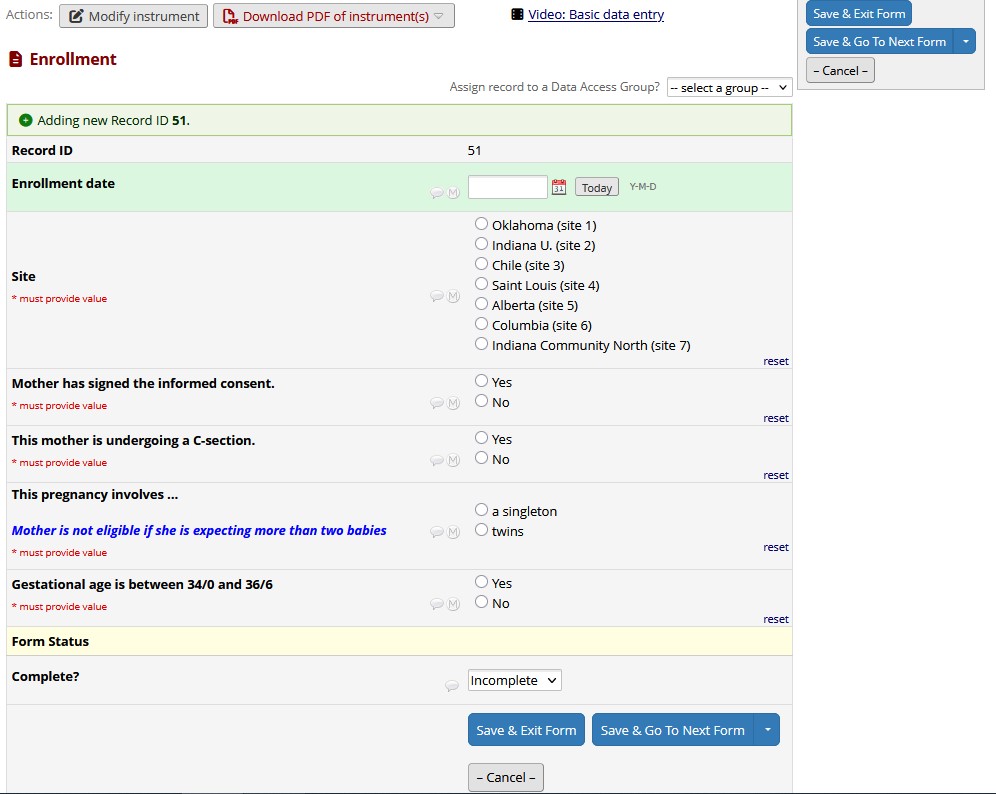Click Modify instrument button
996x794 pixels.
tap(134, 16)
